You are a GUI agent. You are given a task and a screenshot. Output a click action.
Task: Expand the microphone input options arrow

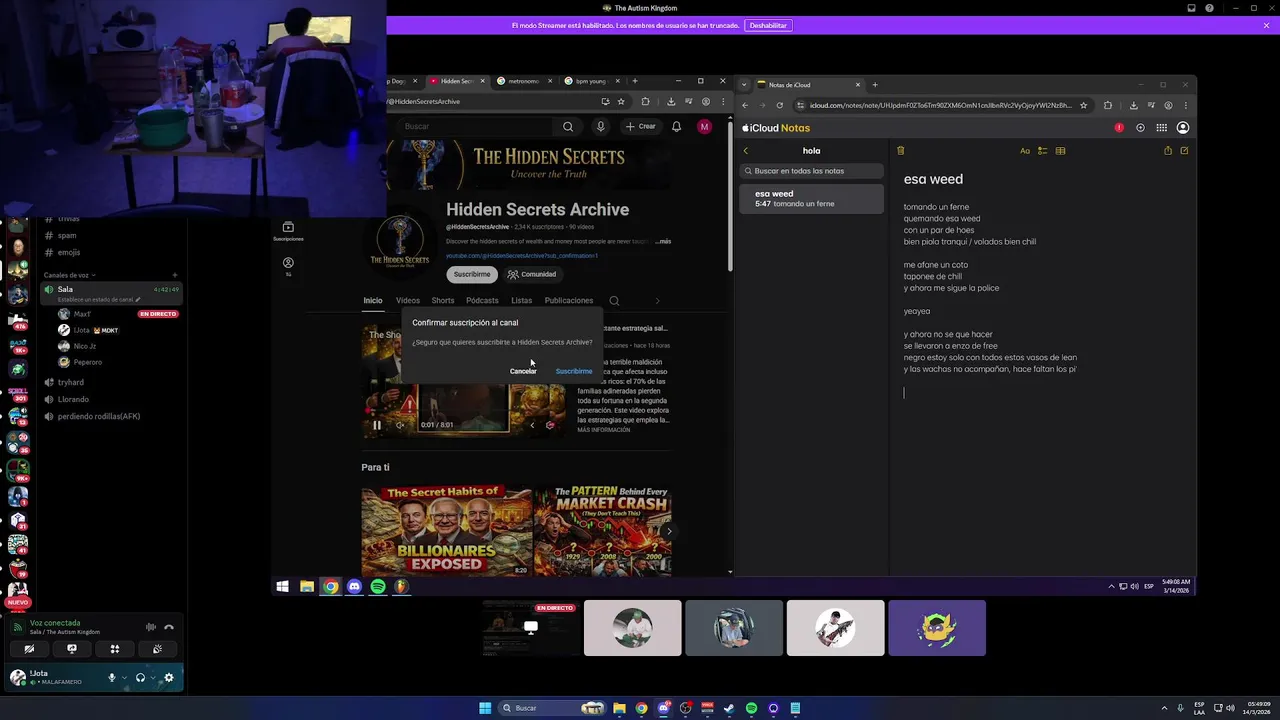[124, 678]
